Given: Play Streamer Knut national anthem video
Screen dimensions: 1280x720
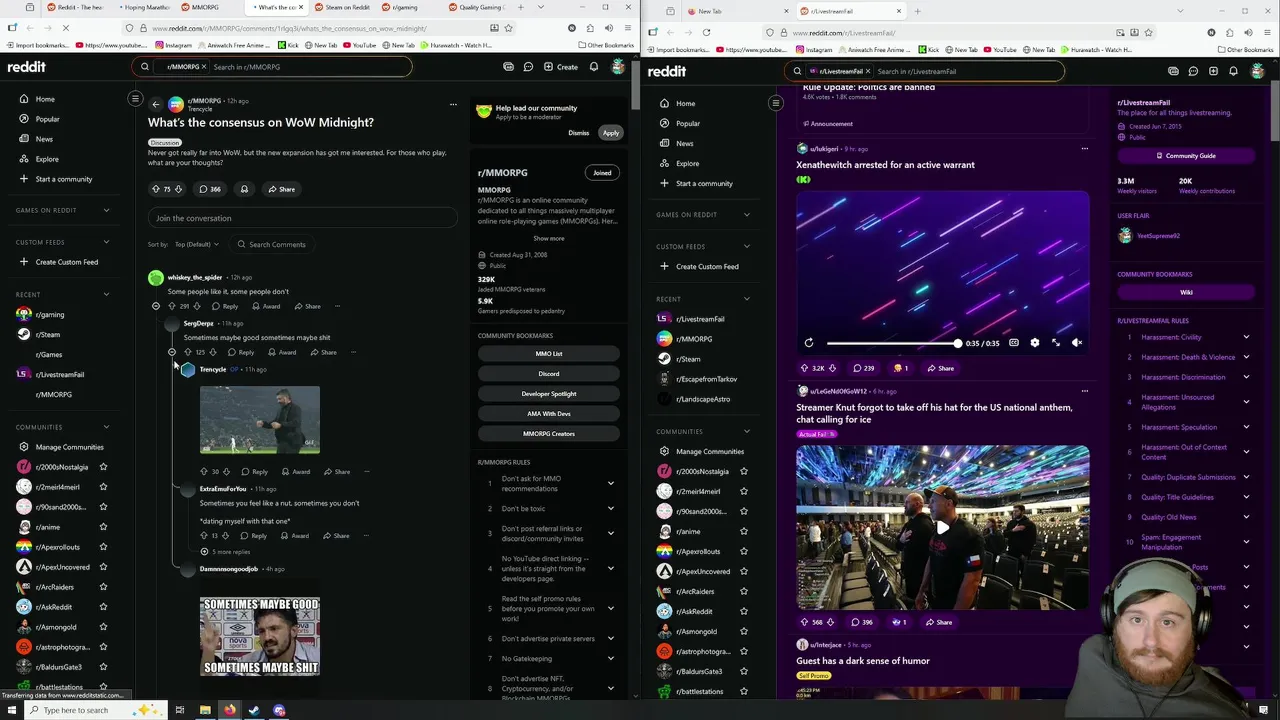Looking at the screenshot, I should pyautogui.click(x=943, y=527).
